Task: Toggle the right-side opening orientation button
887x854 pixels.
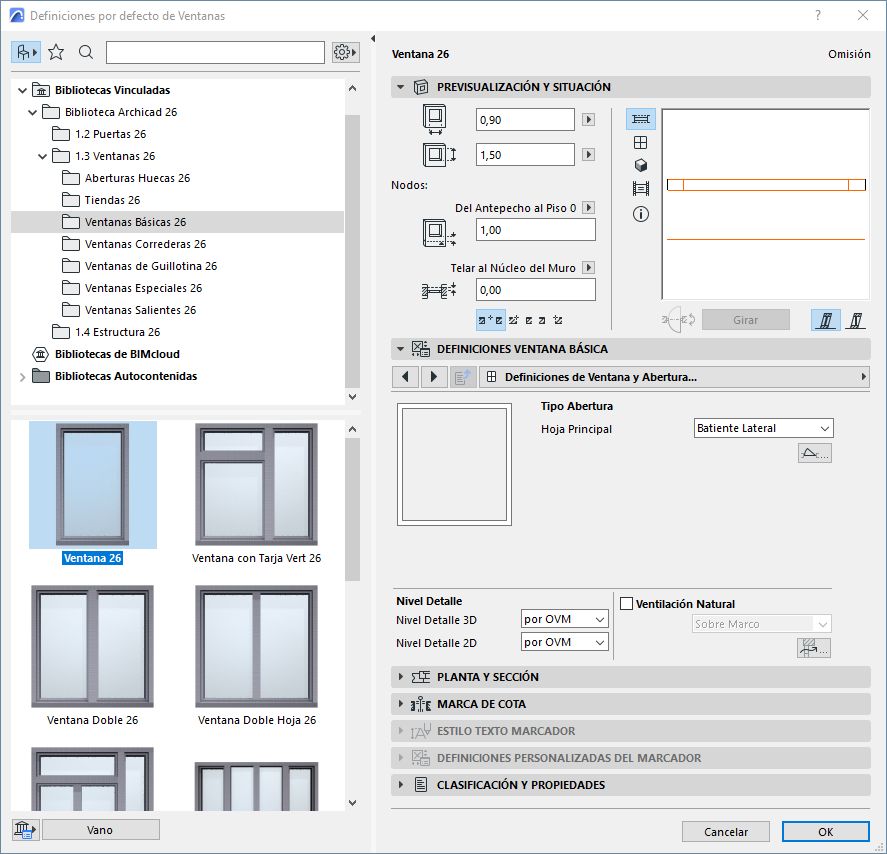Action: (x=855, y=320)
